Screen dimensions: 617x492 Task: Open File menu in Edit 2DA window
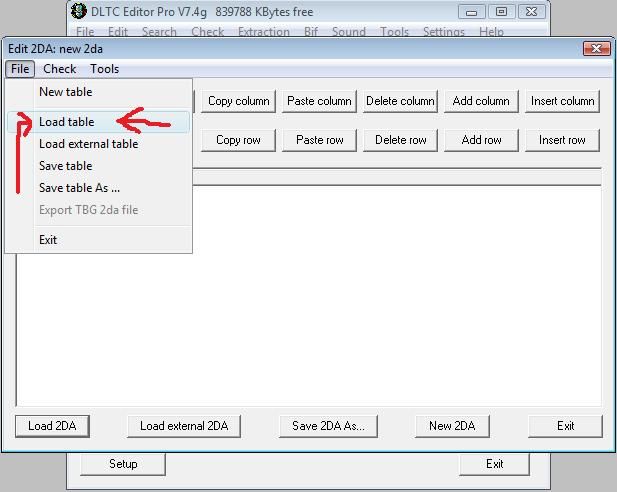20,69
